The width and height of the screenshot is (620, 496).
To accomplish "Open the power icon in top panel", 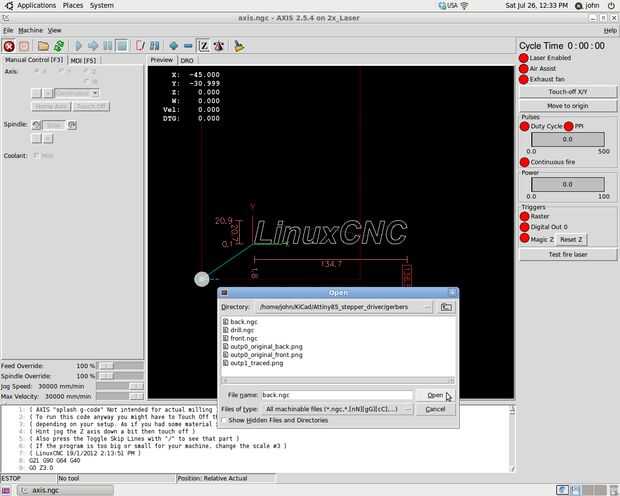I will [611, 6].
